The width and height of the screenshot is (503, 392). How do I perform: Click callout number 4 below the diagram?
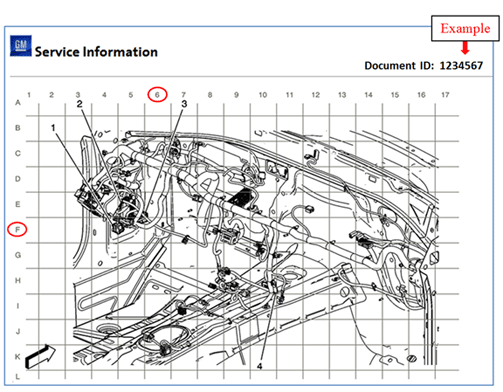click(x=260, y=366)
